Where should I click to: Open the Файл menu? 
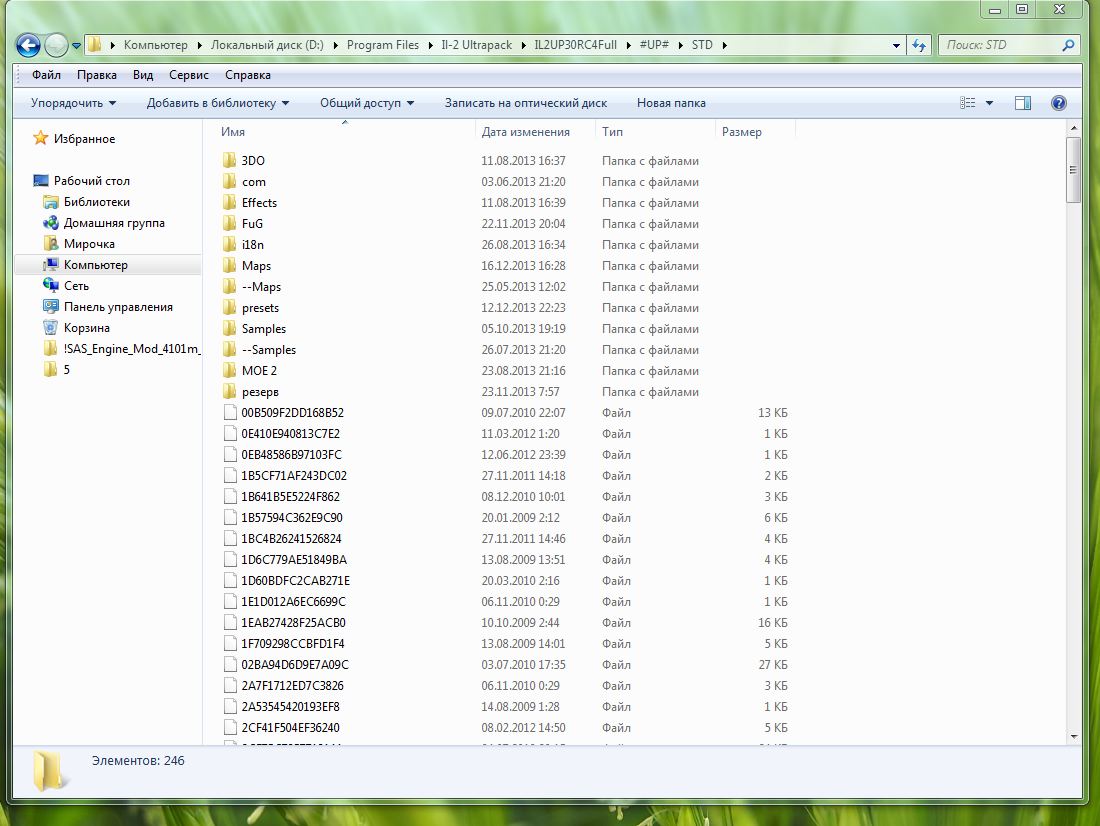pyautogui.click(x=46, y=75)
